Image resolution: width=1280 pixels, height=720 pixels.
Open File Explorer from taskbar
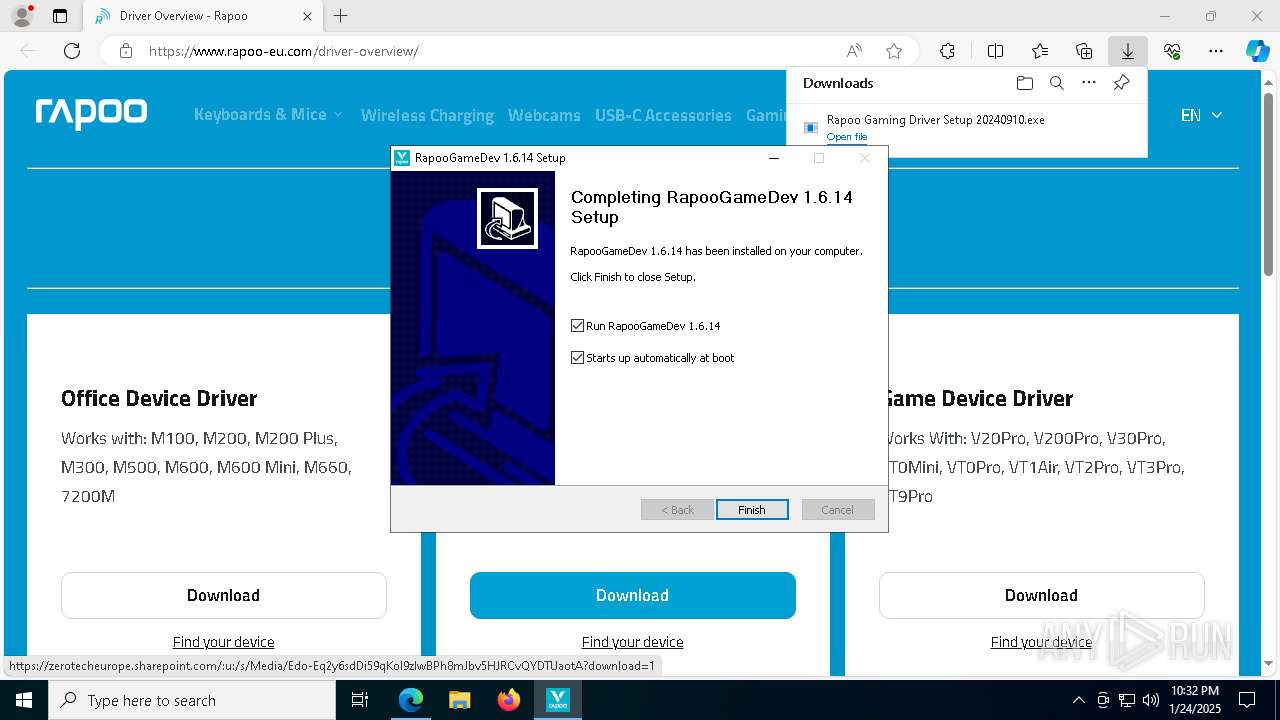(459, 700)
